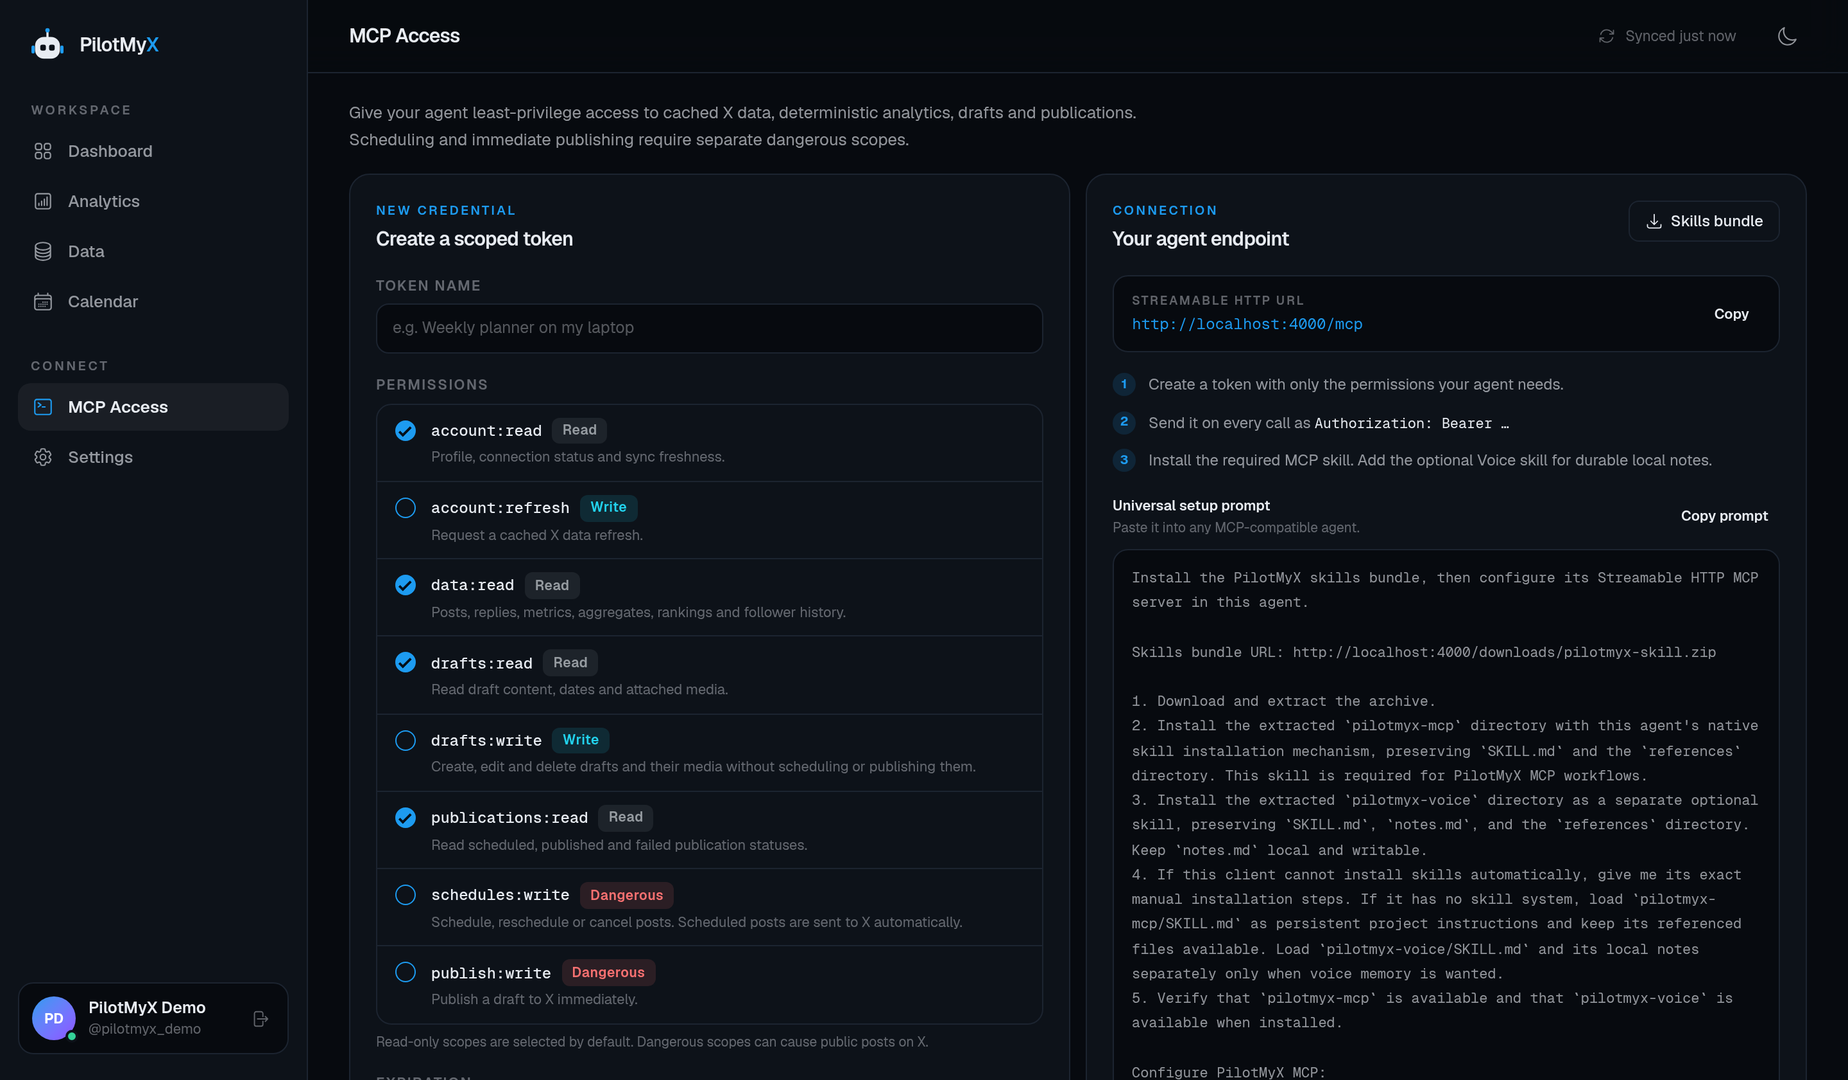Click the Read badge on data:read

click(552, 585)
